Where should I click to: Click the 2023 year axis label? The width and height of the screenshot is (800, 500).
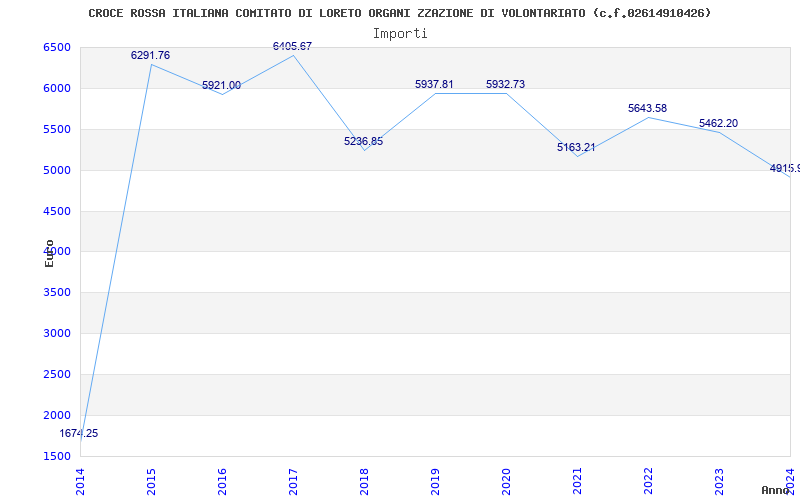click(719, 481)
